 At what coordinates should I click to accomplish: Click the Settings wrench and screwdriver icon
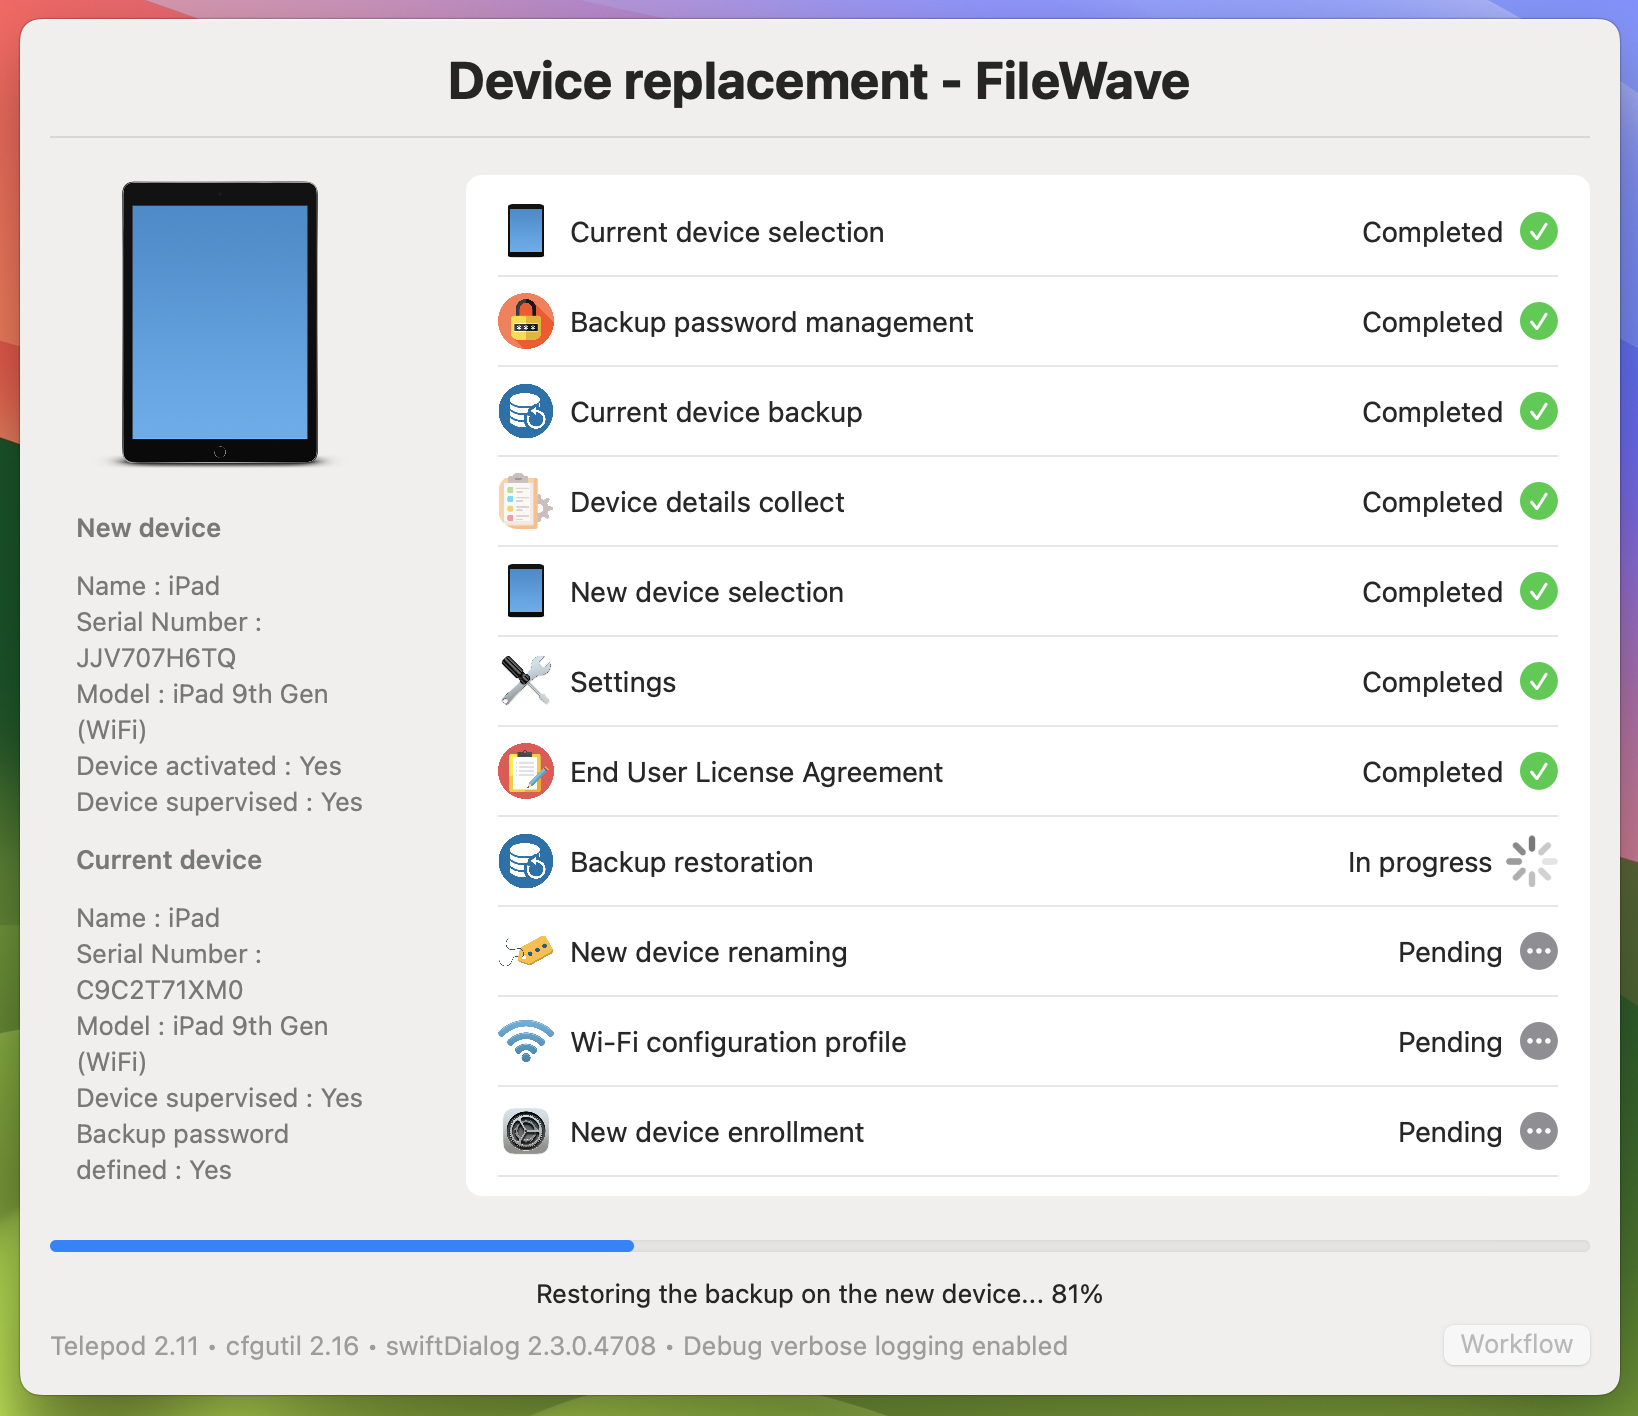click(x=526, y=682)
